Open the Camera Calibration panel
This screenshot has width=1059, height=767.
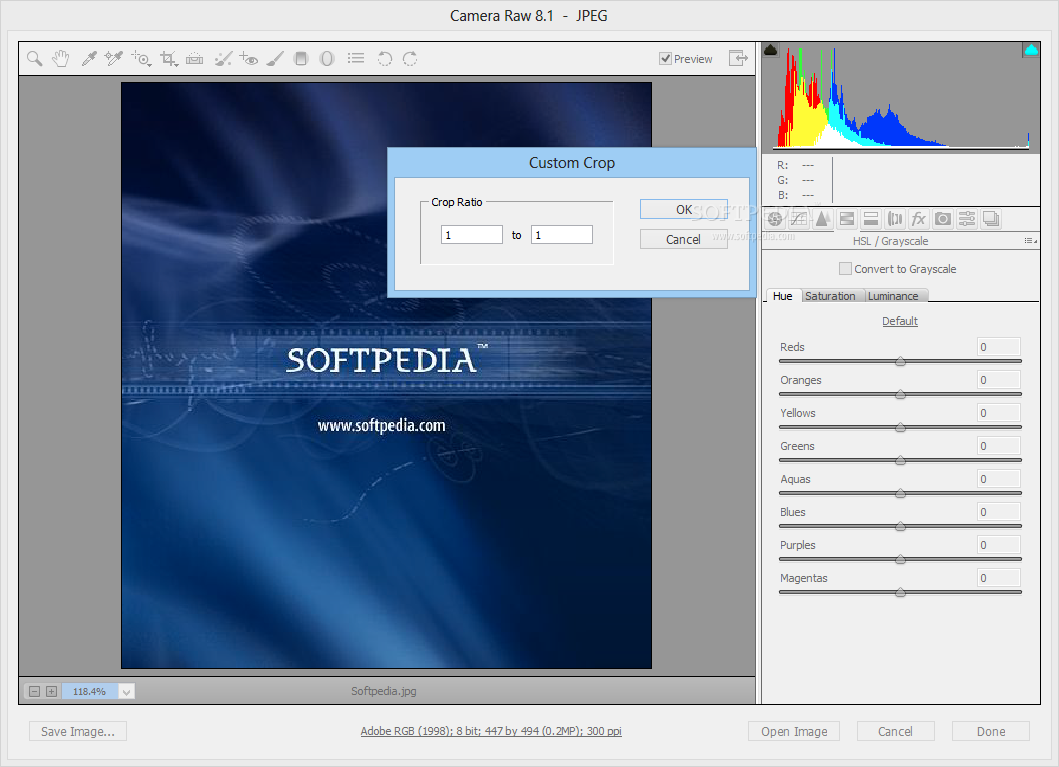pyautogui.click(x=943, y=219)
